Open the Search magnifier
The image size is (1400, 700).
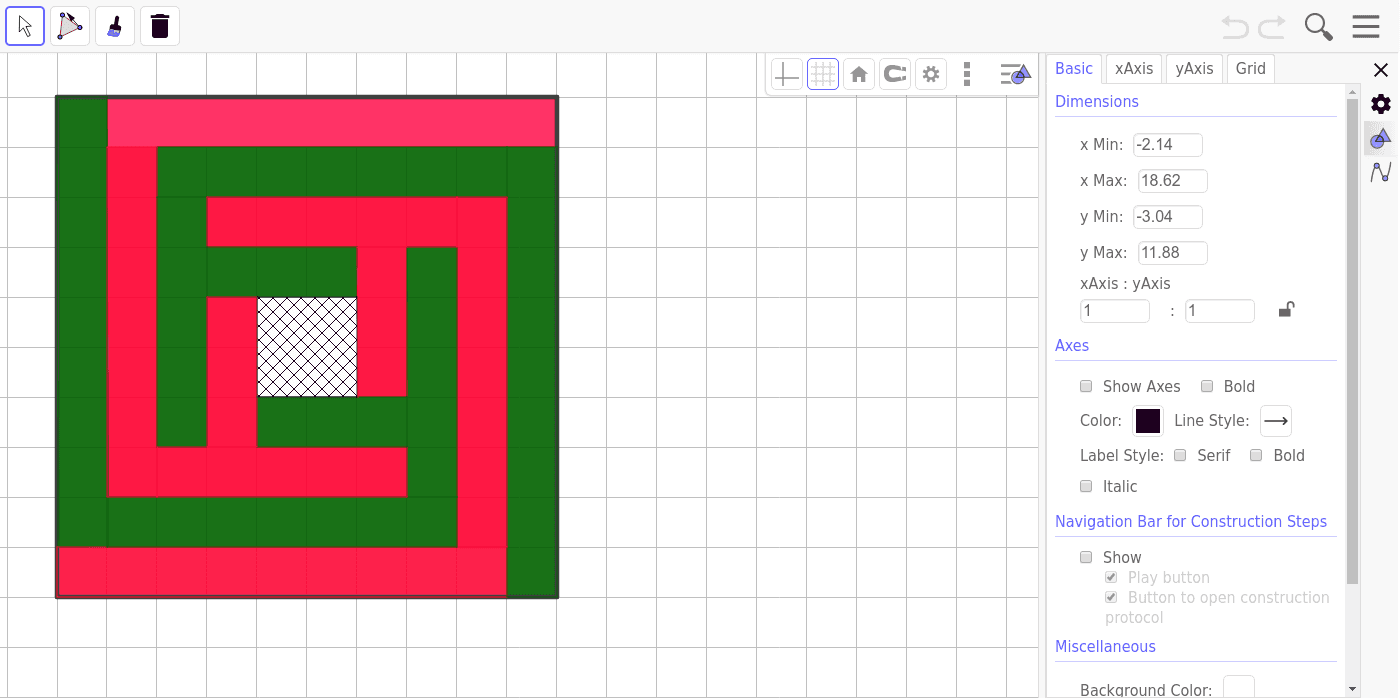pyautogui.click(x=1319, y=26)
